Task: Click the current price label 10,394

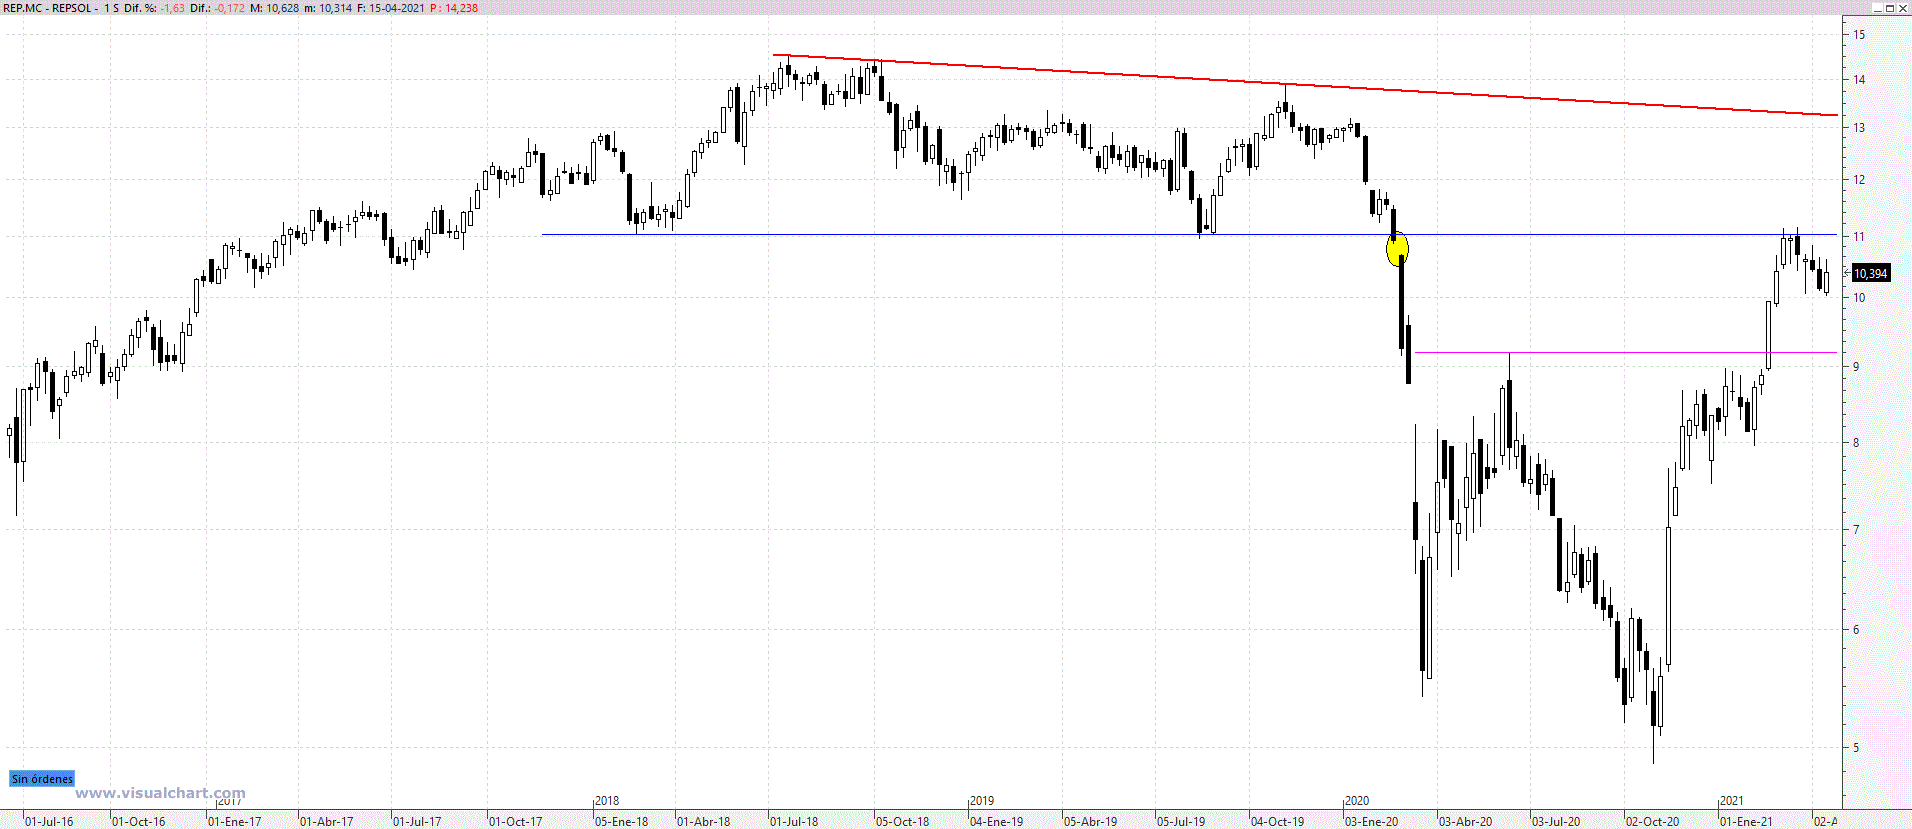Action: tap(1870, 273)
